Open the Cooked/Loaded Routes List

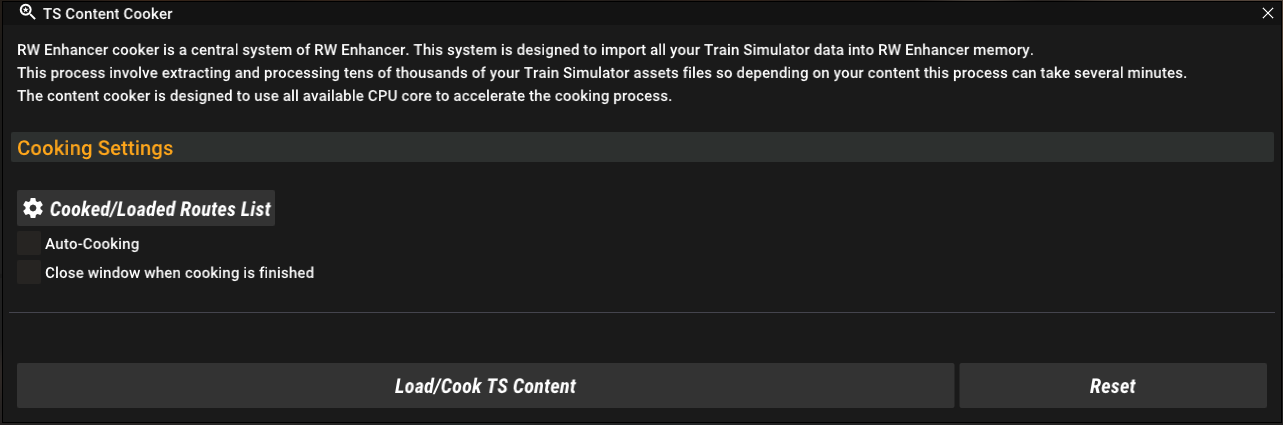(x=160, y=209)
